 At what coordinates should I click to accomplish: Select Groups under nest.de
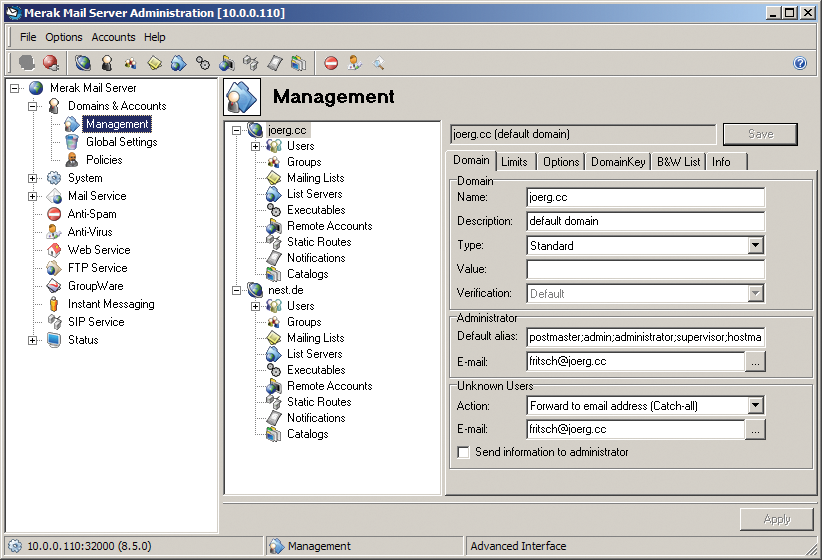[x=304, y=322]
